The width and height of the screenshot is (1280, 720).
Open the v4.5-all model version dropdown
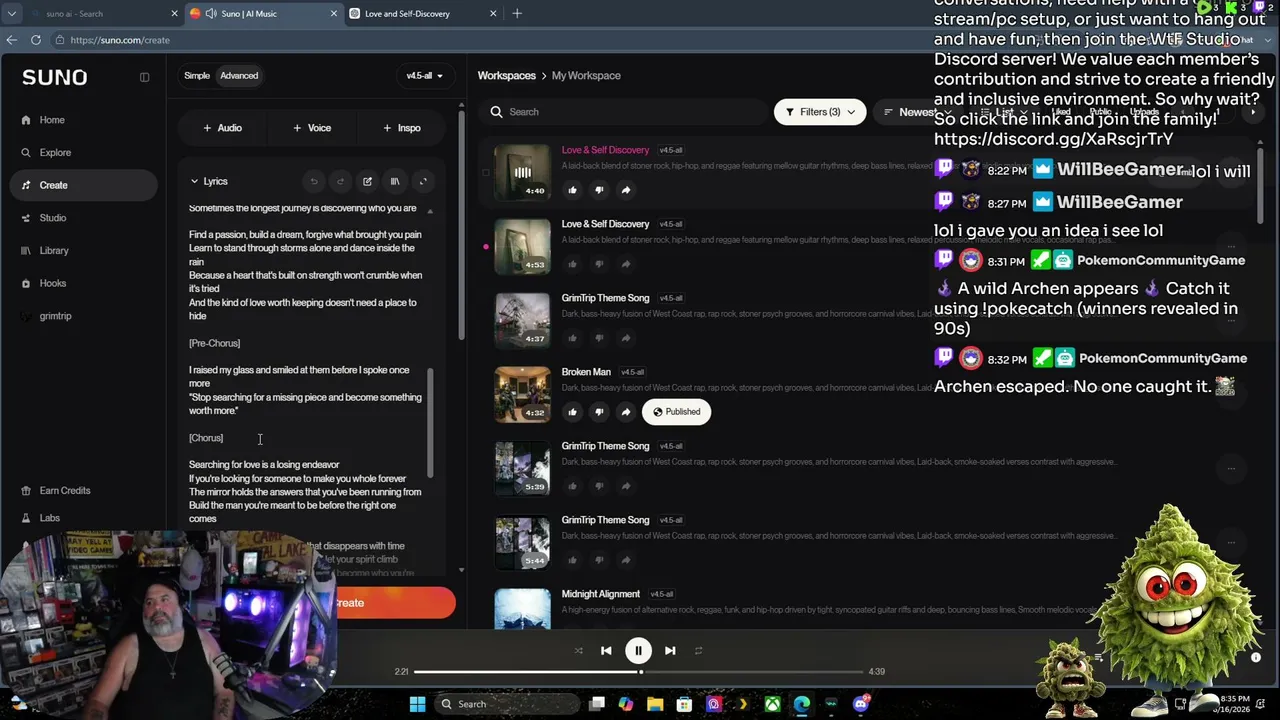click(x=424, y=76)
